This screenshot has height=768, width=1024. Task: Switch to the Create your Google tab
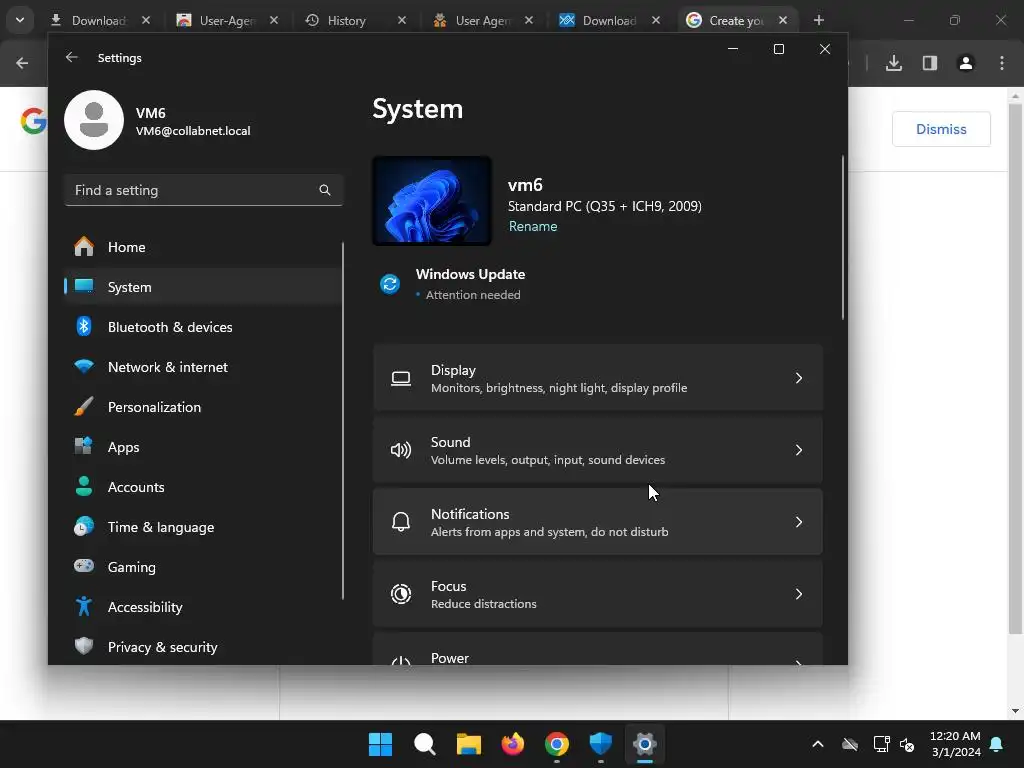[736, 21]
